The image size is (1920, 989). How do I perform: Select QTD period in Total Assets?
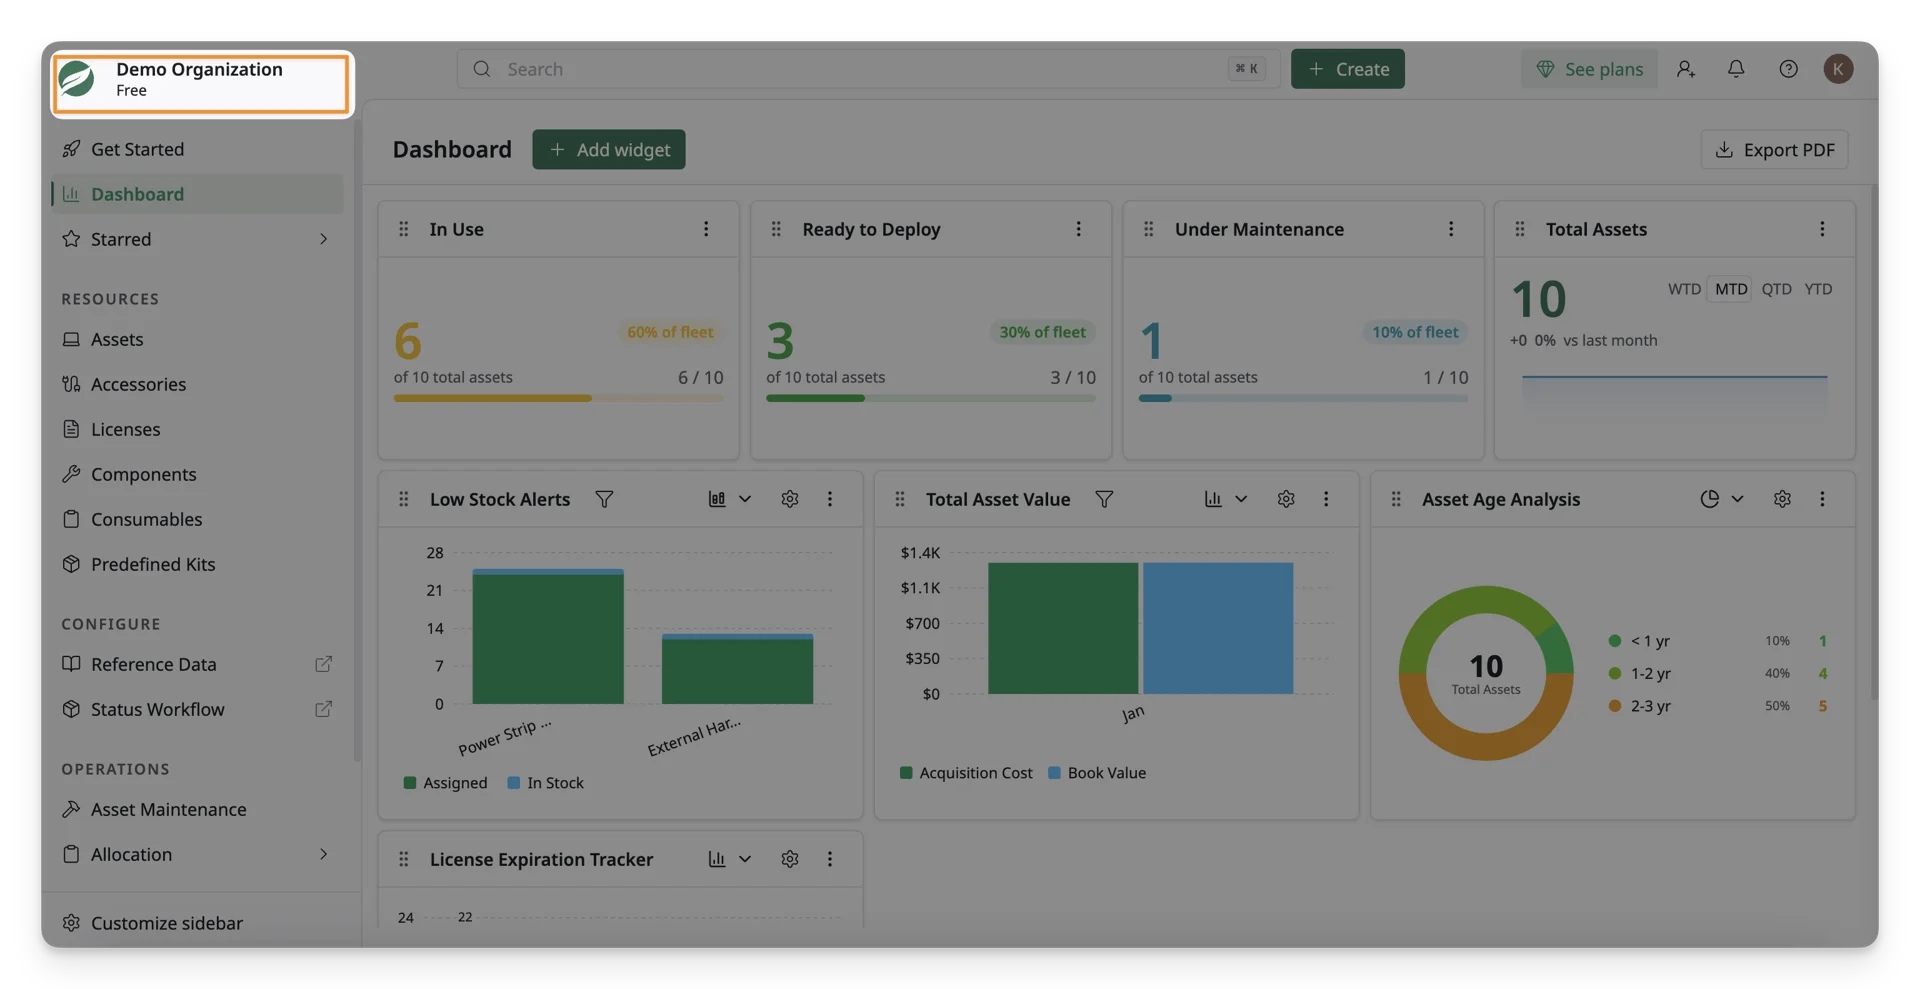tap(1776, 289)
